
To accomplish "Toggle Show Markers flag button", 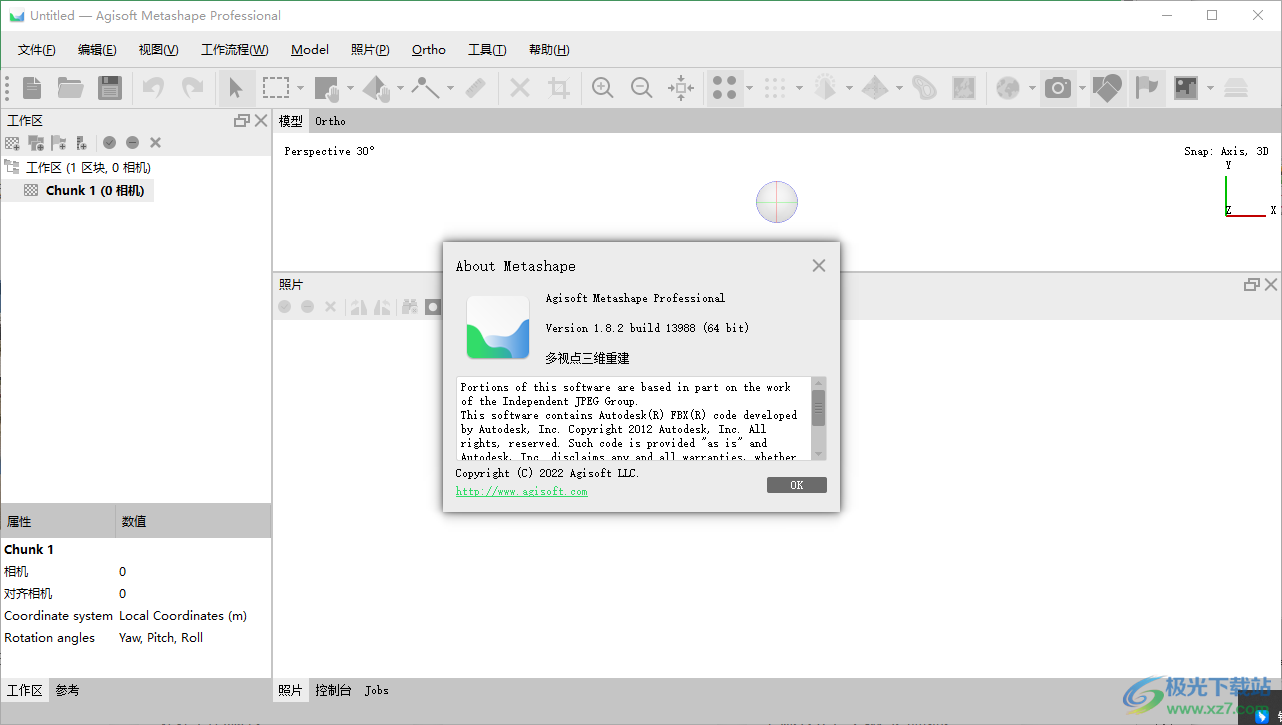I will point(1148,88).
